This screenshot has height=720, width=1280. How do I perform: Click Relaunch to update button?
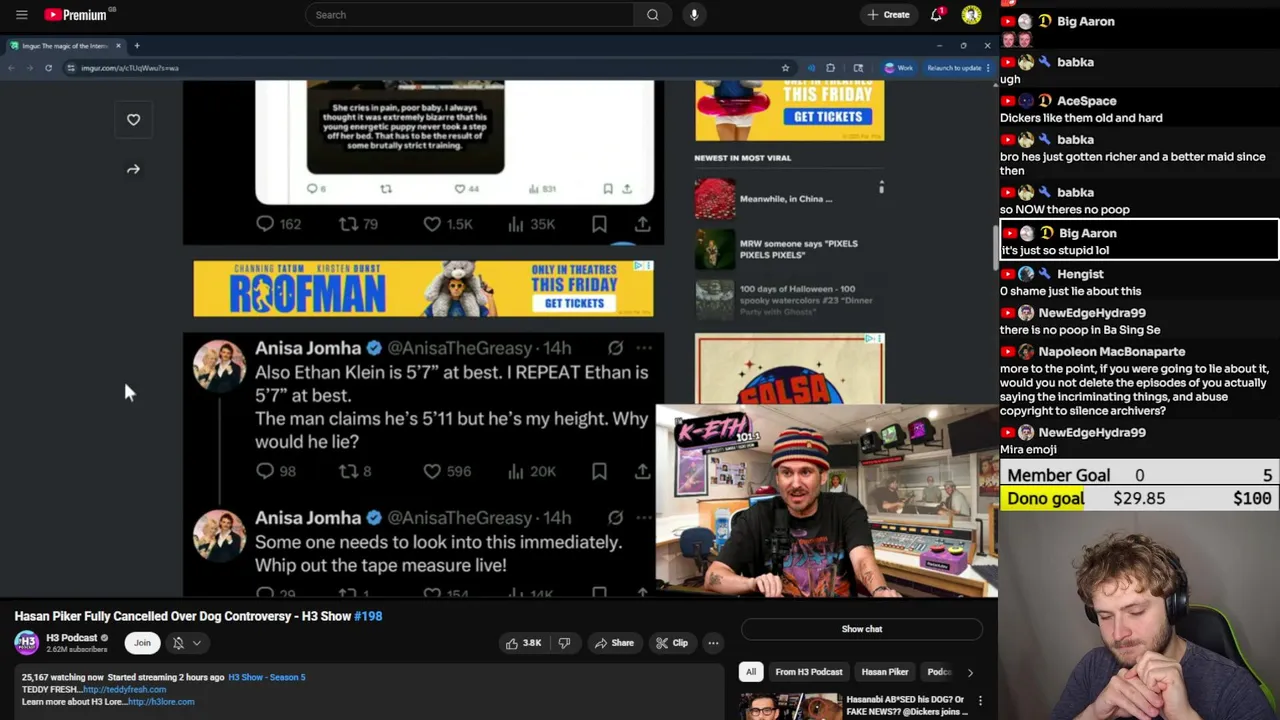(954, 68)
